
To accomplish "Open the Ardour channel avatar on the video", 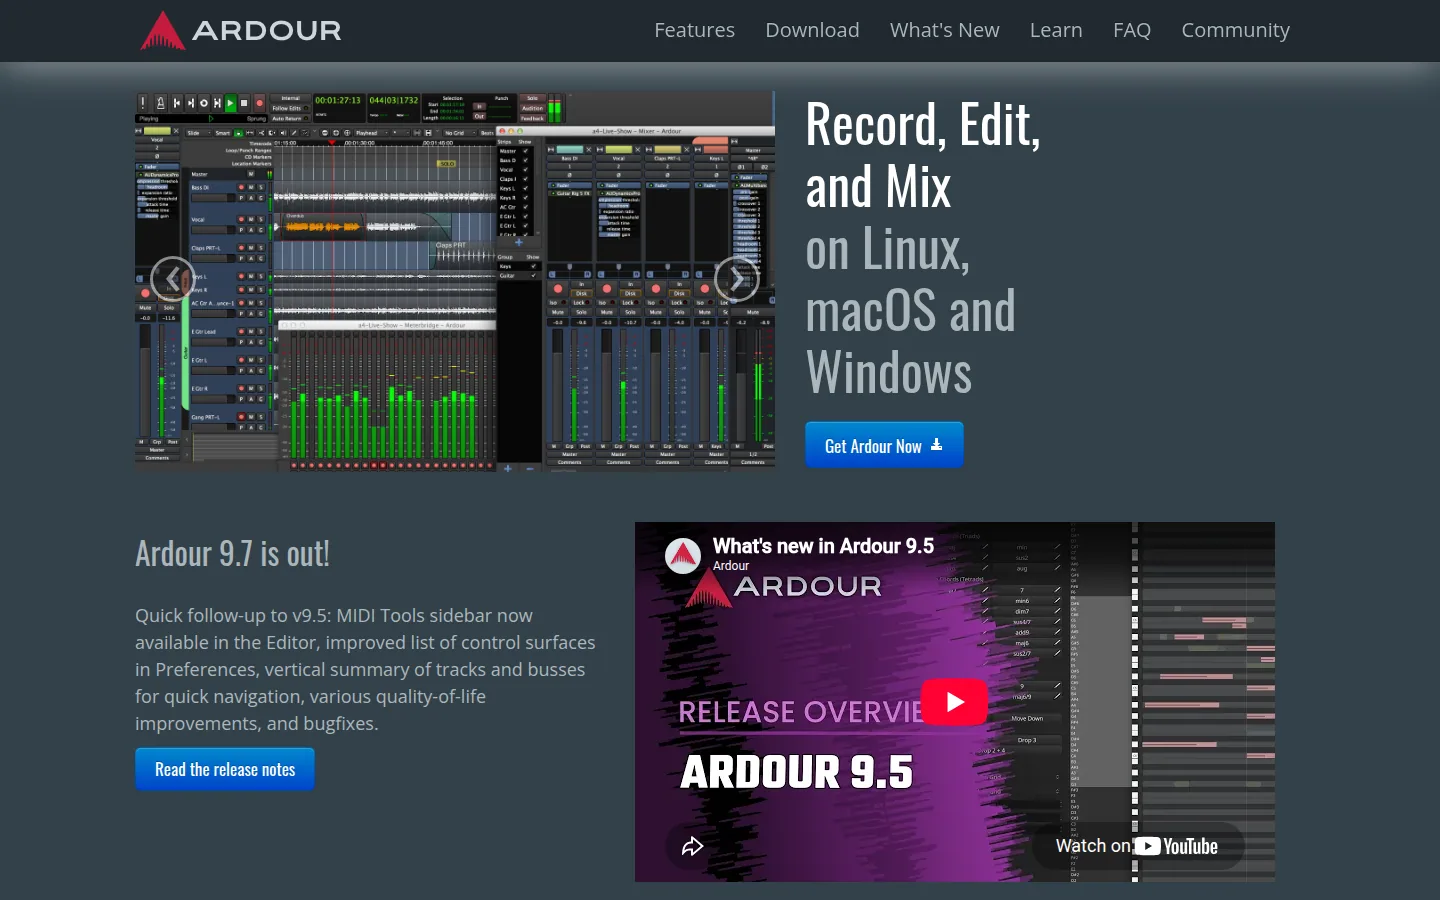I will pos(684,556).
